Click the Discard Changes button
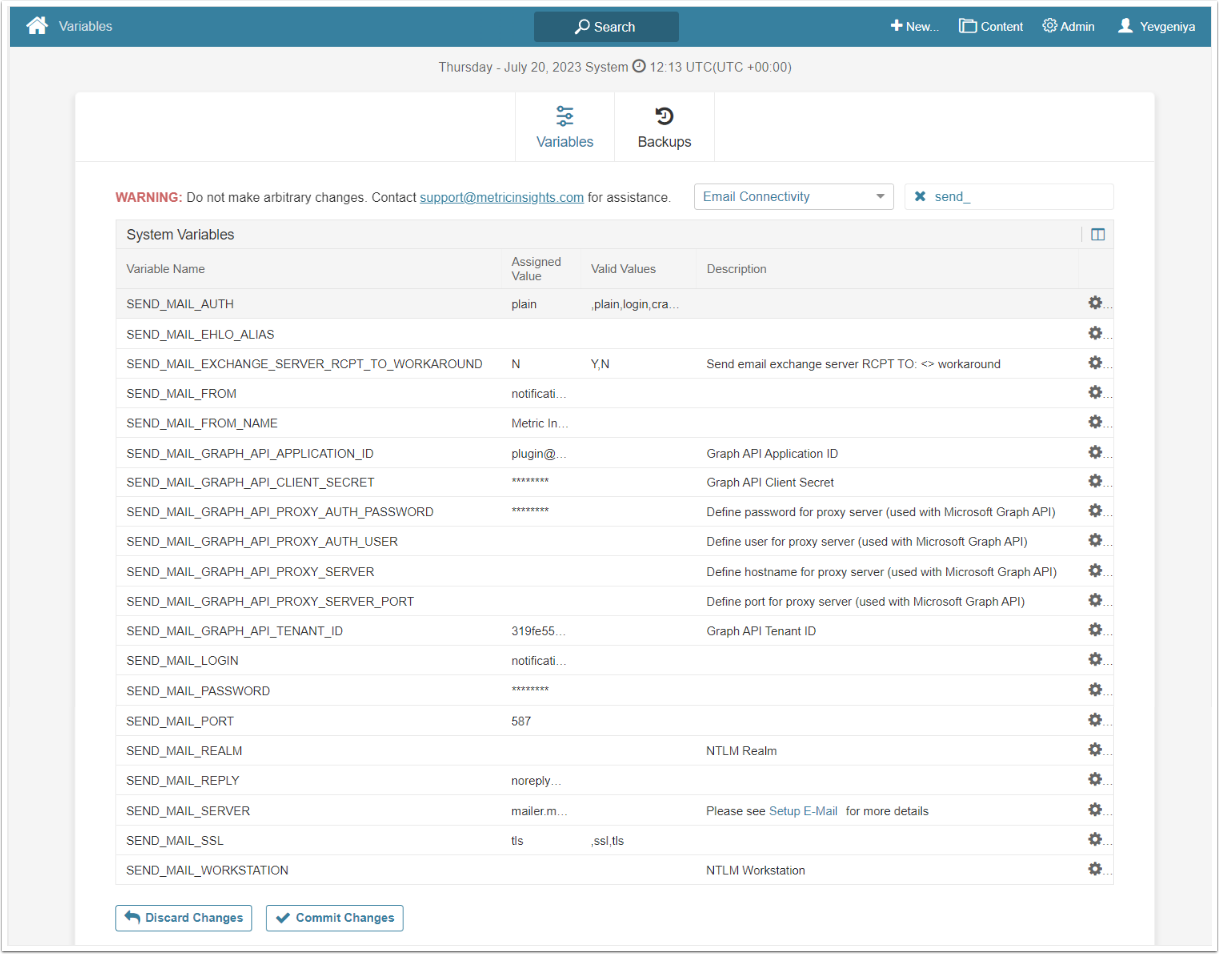 click(x=183, y=918)
